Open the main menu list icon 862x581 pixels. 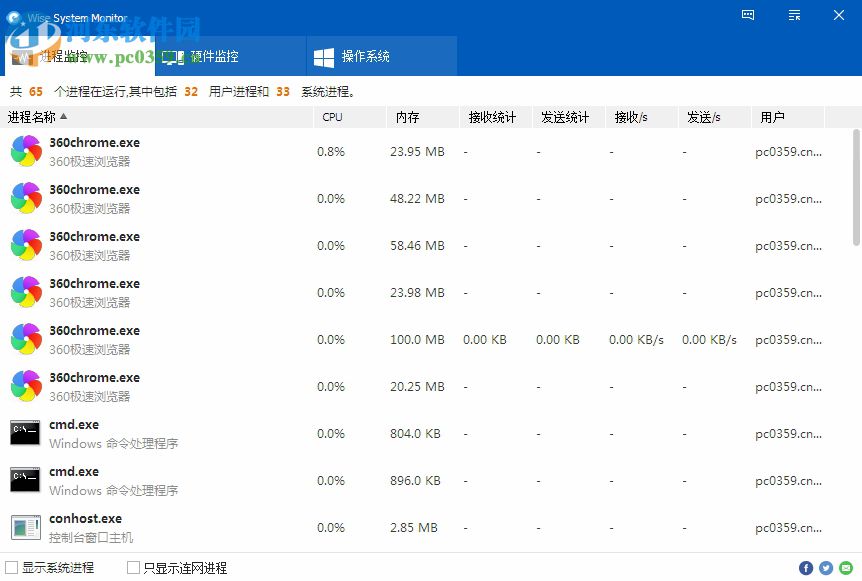coord(794,15)
